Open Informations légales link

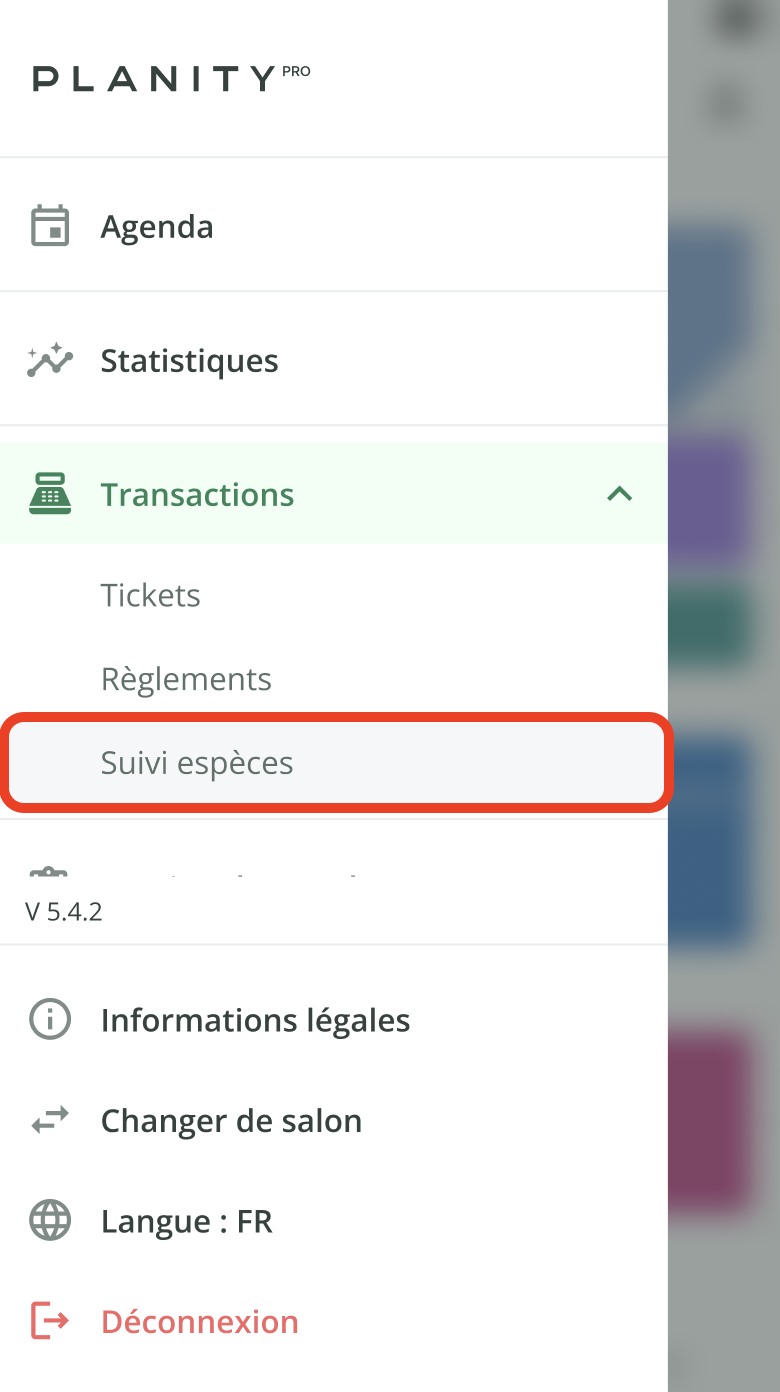(255, 1020)
